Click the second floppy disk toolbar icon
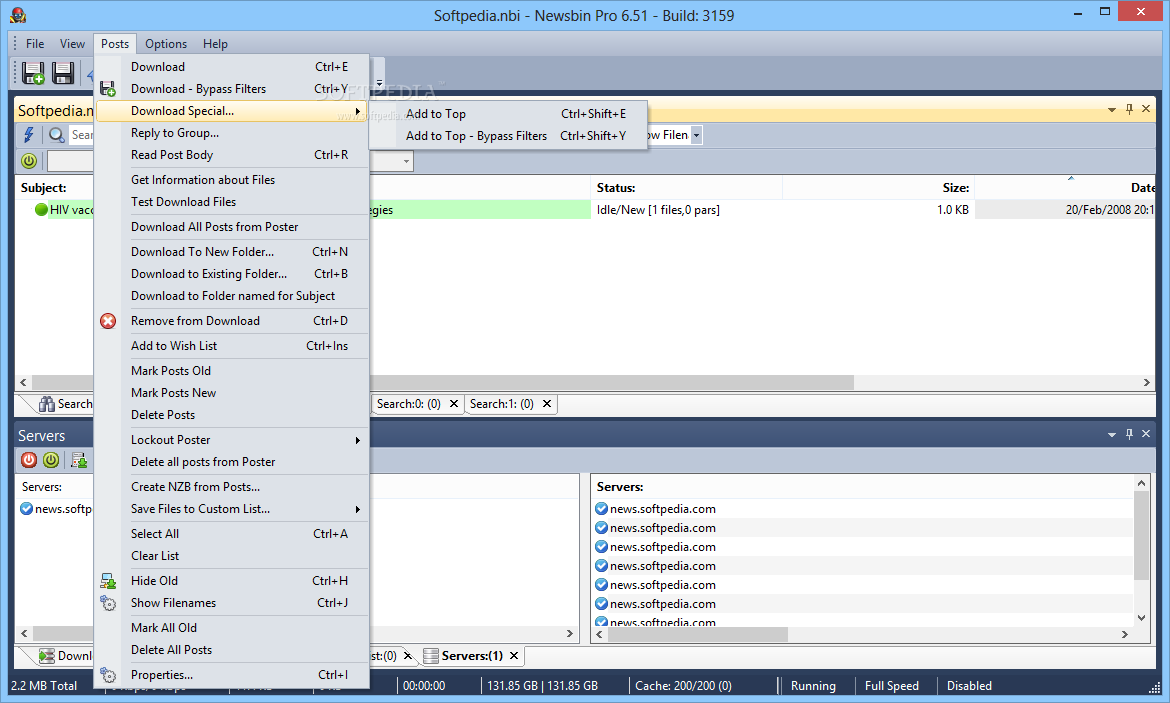 63,73
